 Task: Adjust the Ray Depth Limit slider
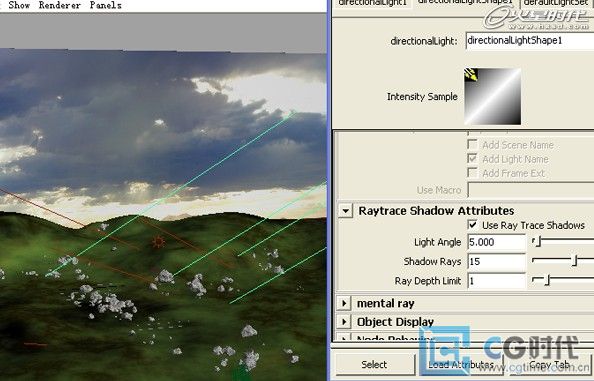point(546,280)
